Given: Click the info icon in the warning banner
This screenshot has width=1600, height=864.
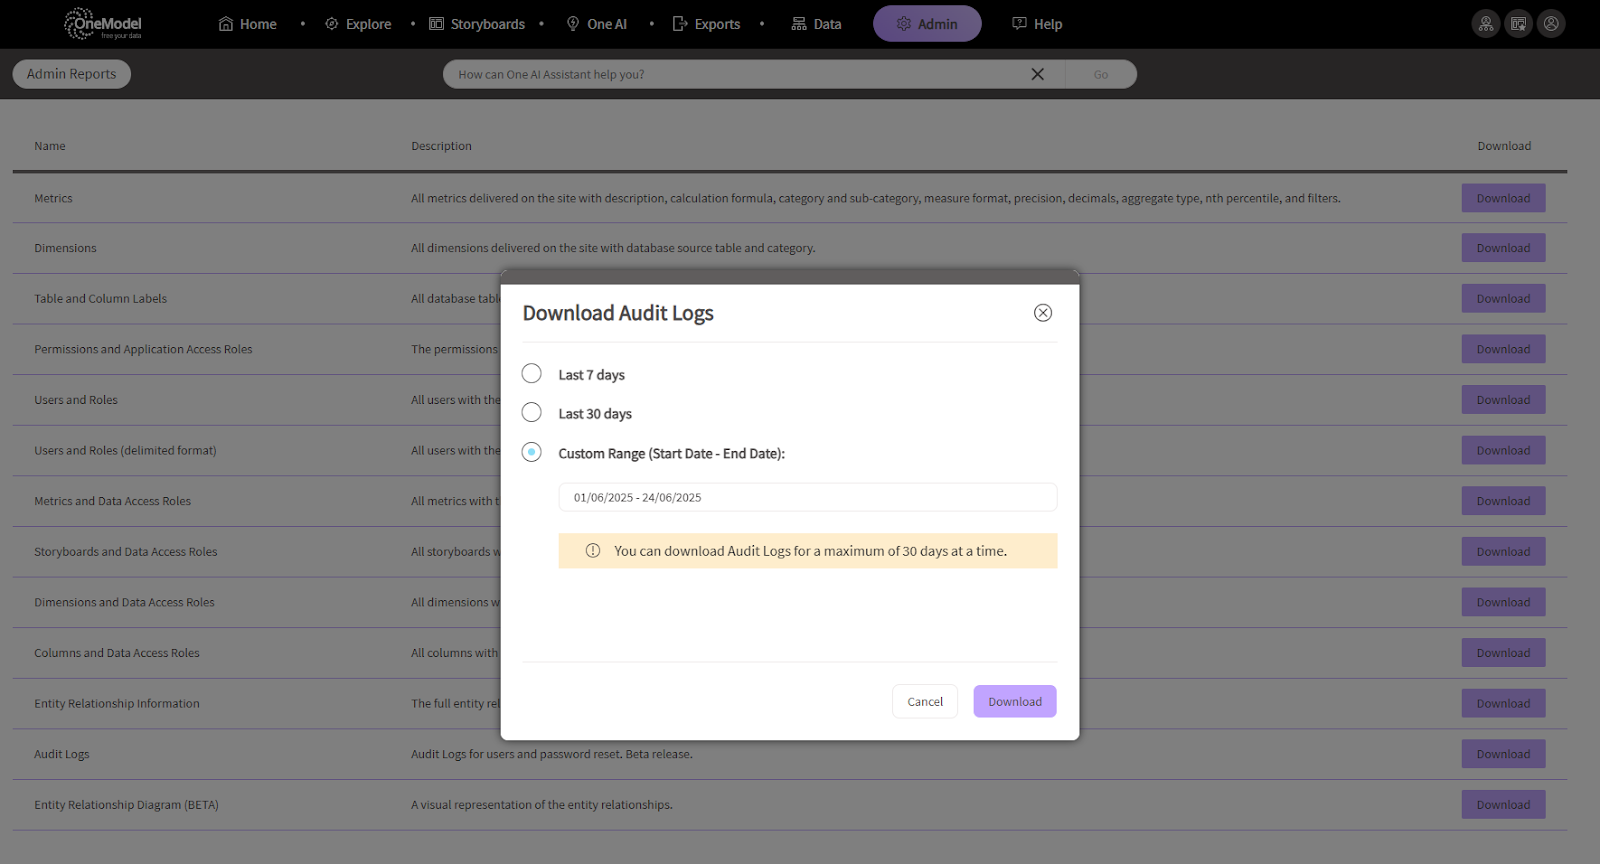Looking at the screenshot, I should pyautogui.click(x=593, y=551).
